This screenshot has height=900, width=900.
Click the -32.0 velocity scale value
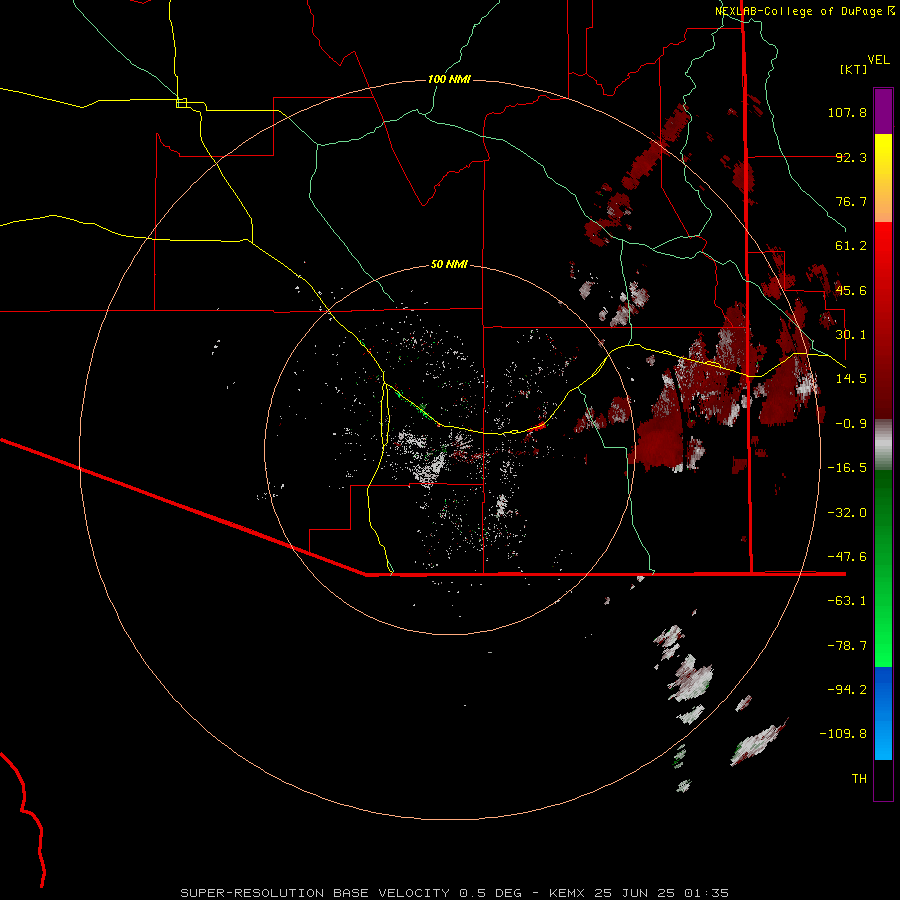click(x=847, y=513)
